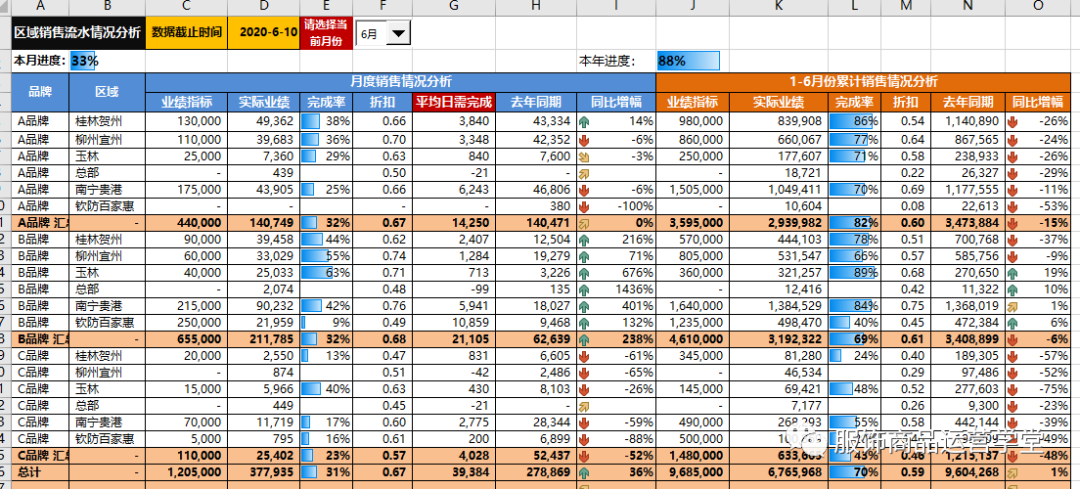This screenshot has height=489, width=1080.
Task: Select the cell containing 1,140,890
Action: point(968,122)
